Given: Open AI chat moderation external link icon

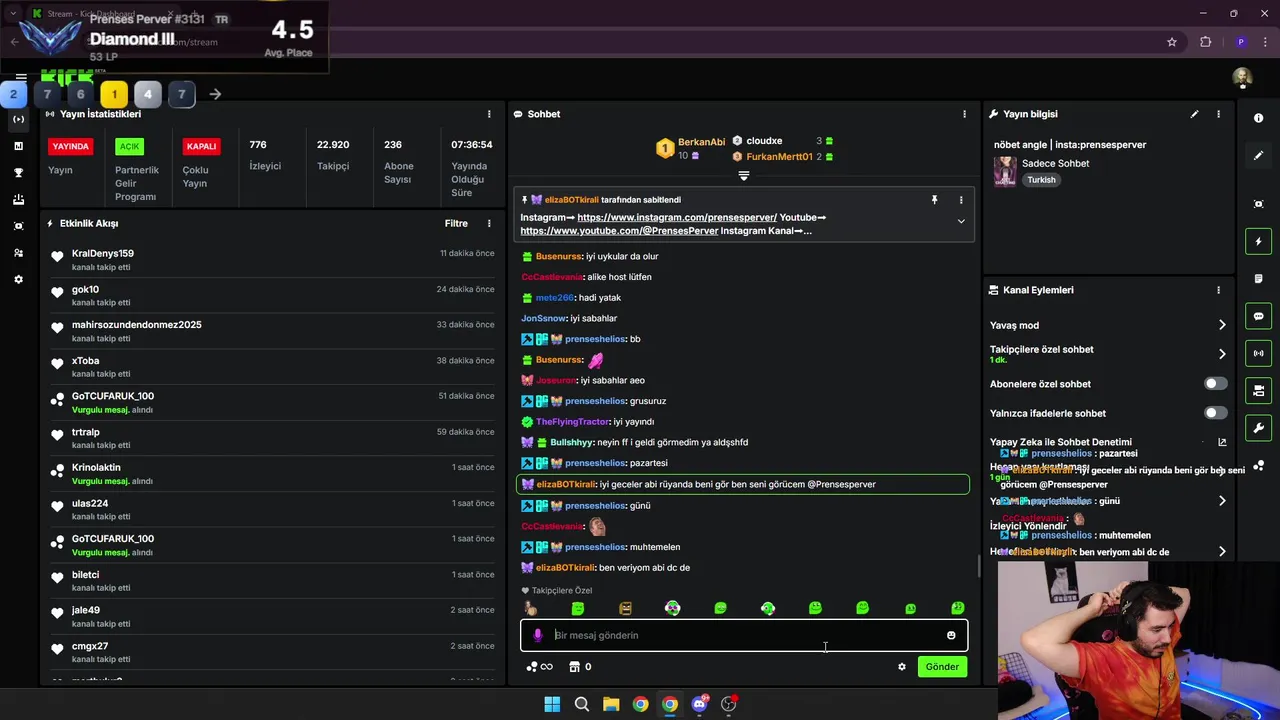Looking at the screenshot, I should coord(1222,442).
